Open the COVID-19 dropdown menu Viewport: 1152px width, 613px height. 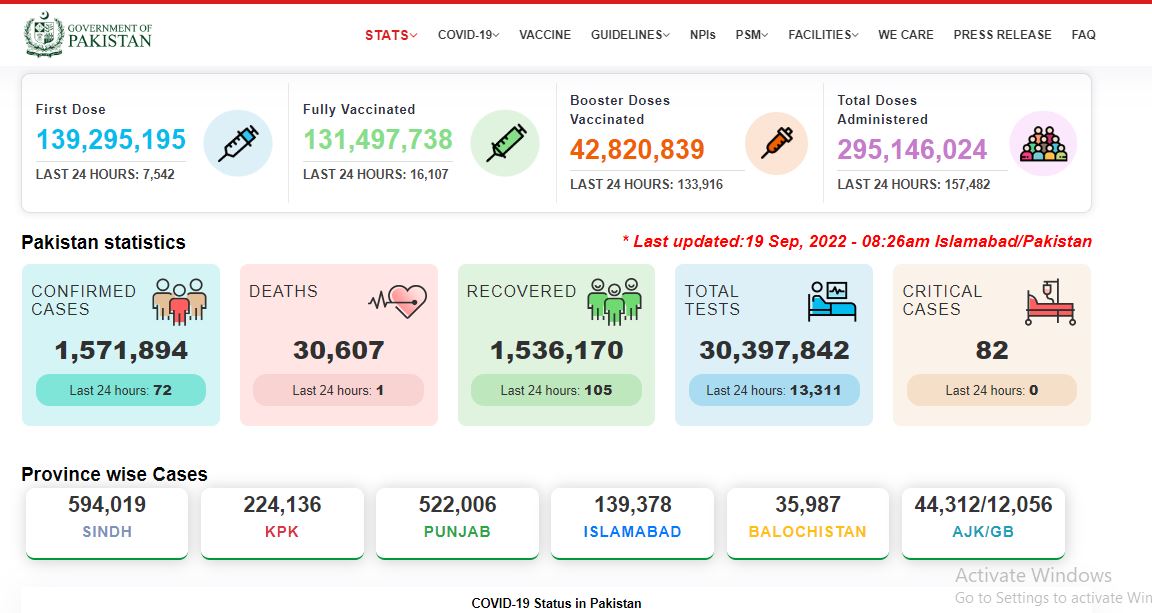point(468,35)
